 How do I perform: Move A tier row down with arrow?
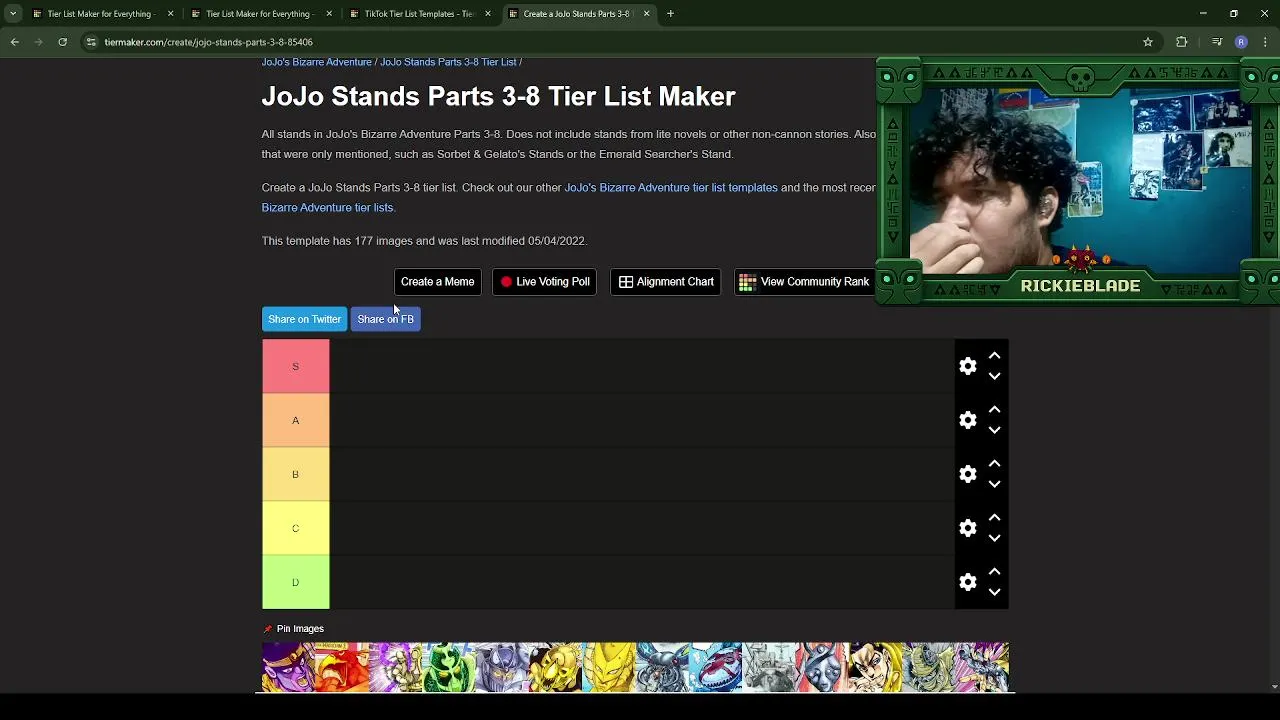point(994,430)
